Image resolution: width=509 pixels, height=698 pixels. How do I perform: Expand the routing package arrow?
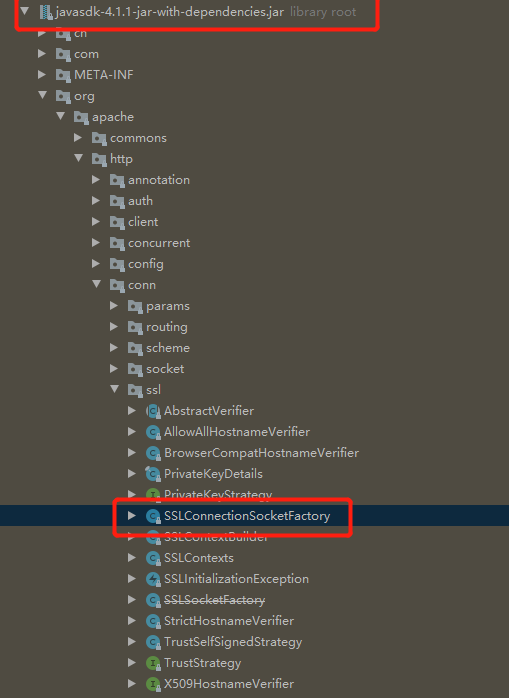[114, 326]
